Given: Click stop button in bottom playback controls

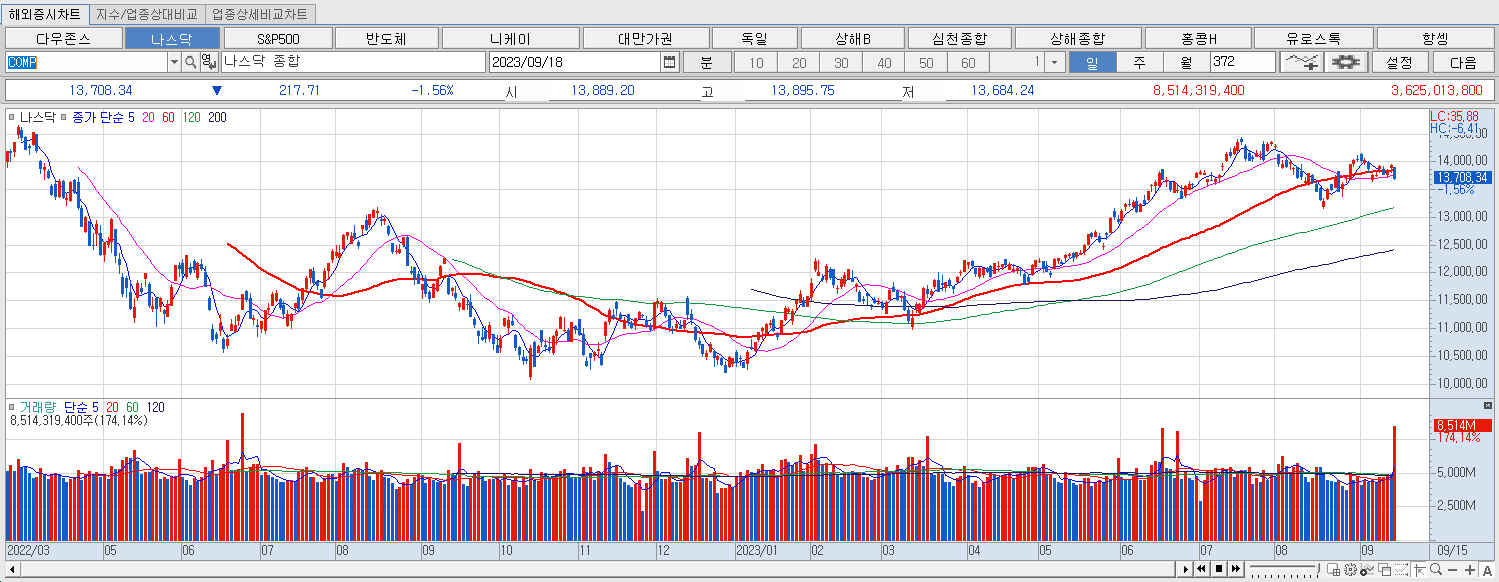Looking at the screenshot, I should pyautogui.click(x=1219, y=569).
